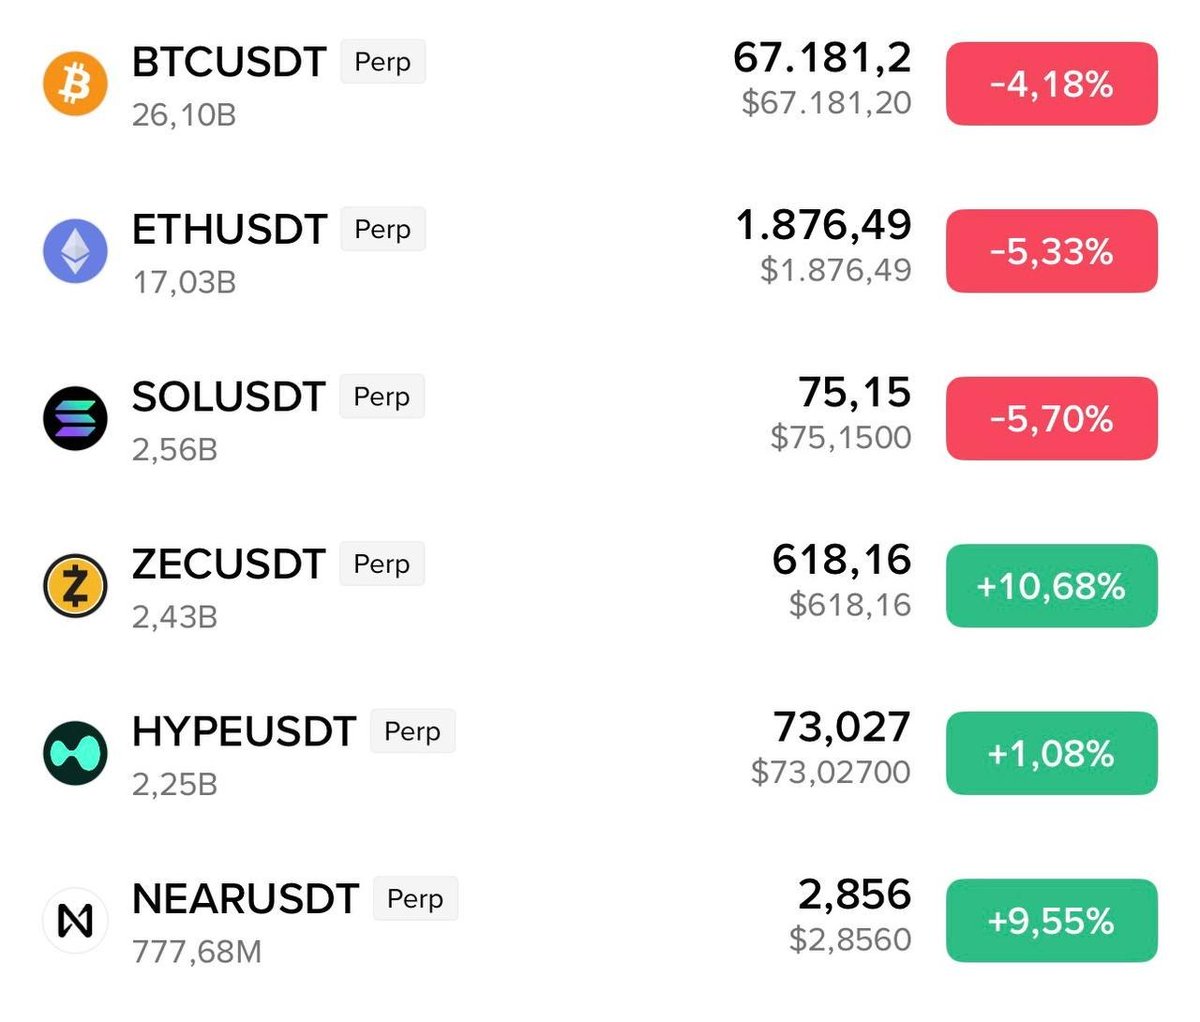Viewport: 1200px width, 1022px height.
Task: Select the NEARUSDT pair name
Action: tap(245, 899)
